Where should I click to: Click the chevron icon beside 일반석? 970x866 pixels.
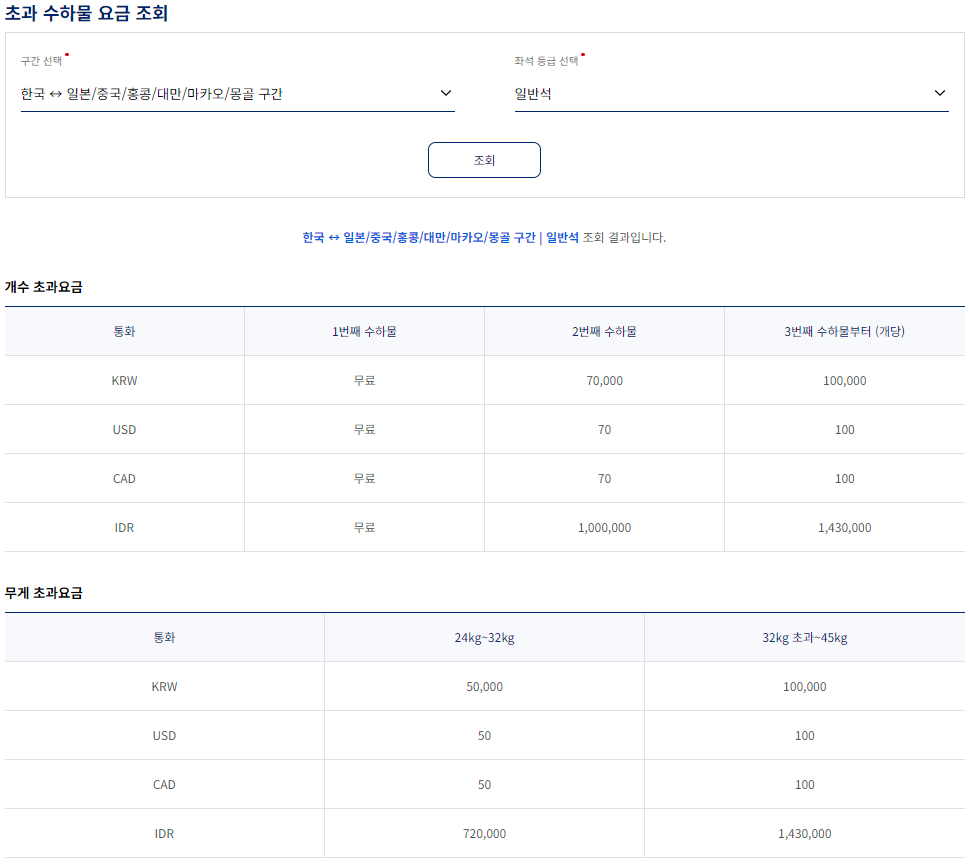(x=940, y=92)
